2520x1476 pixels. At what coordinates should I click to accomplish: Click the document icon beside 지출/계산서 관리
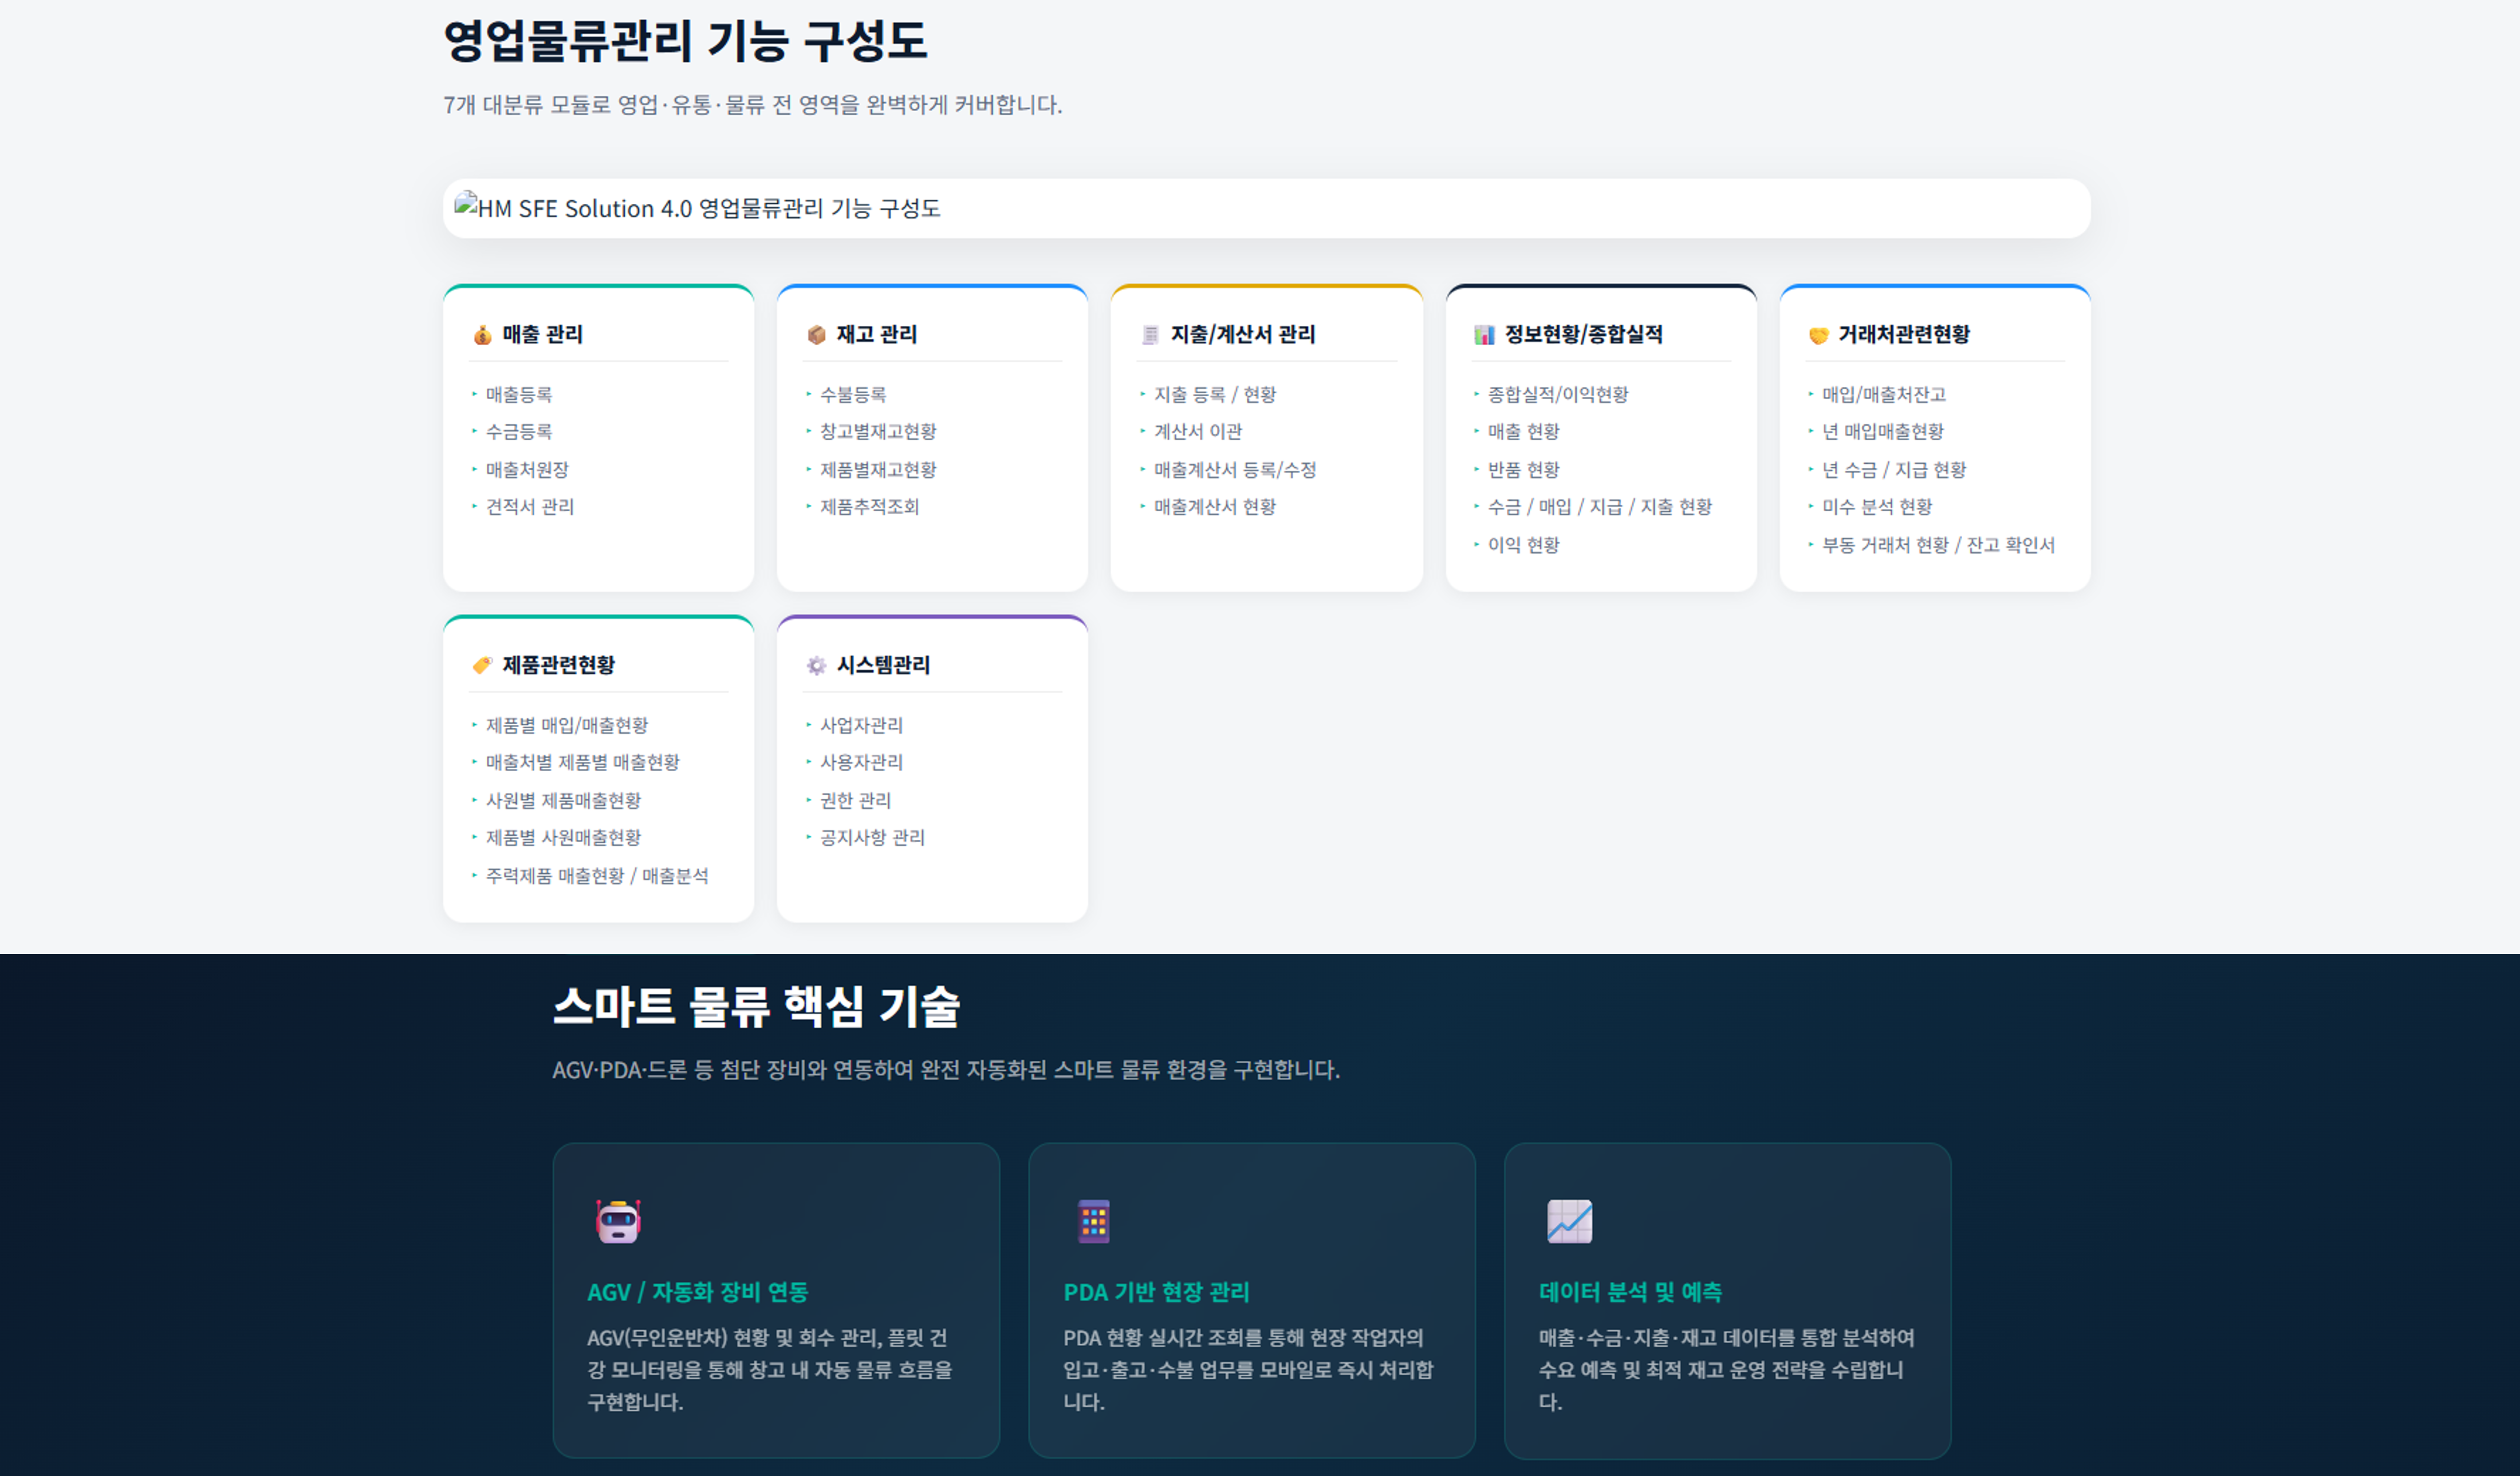point(1150,334)
